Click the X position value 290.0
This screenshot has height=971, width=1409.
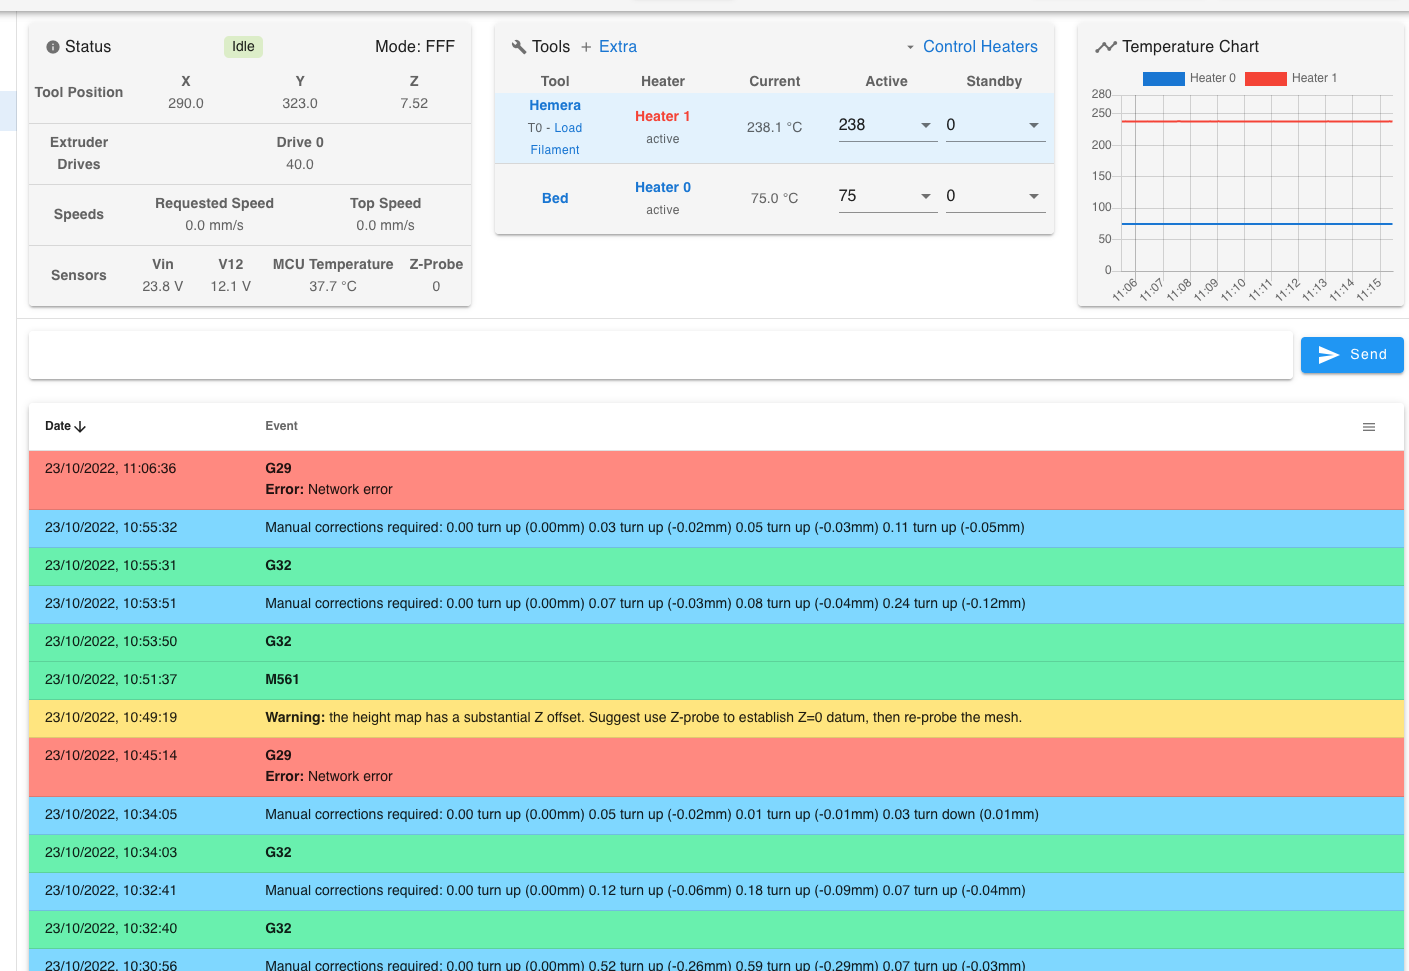coord(186,104)
